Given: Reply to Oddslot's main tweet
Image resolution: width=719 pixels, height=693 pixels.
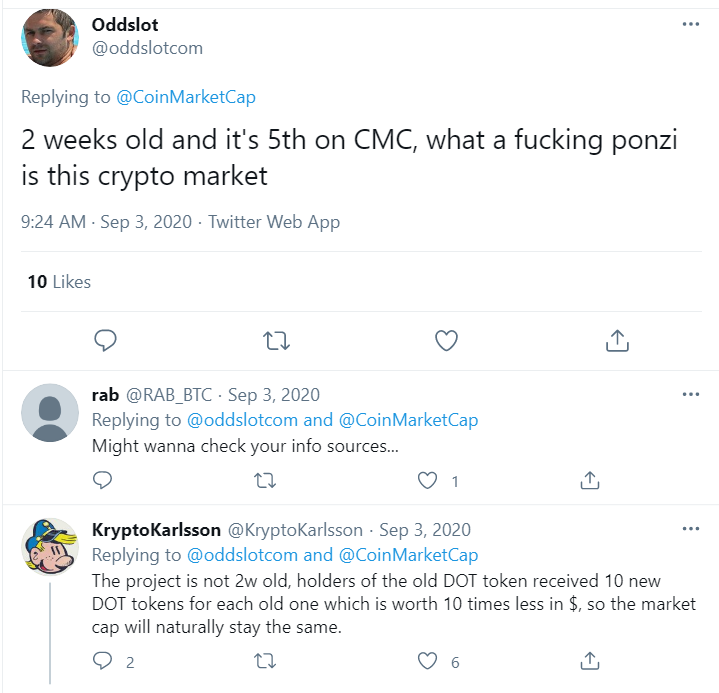Looking at the screenshot, I should point(106,341).
